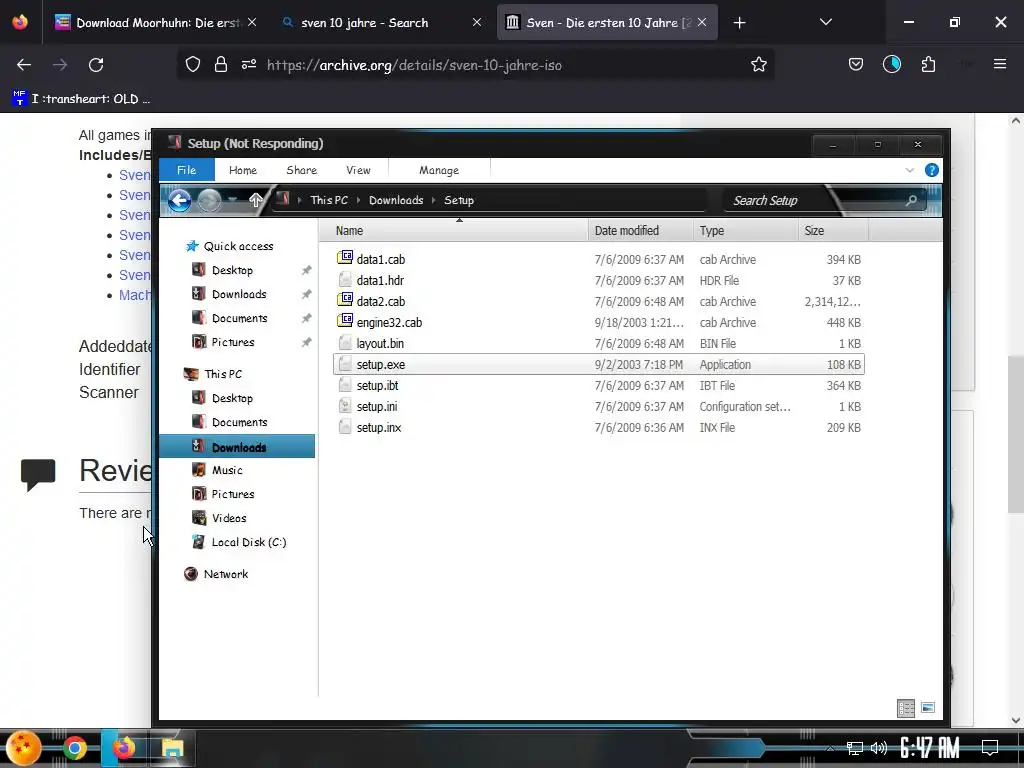Select the setup.ini file
1024x768 pixels.
click(x=376, y=406)
